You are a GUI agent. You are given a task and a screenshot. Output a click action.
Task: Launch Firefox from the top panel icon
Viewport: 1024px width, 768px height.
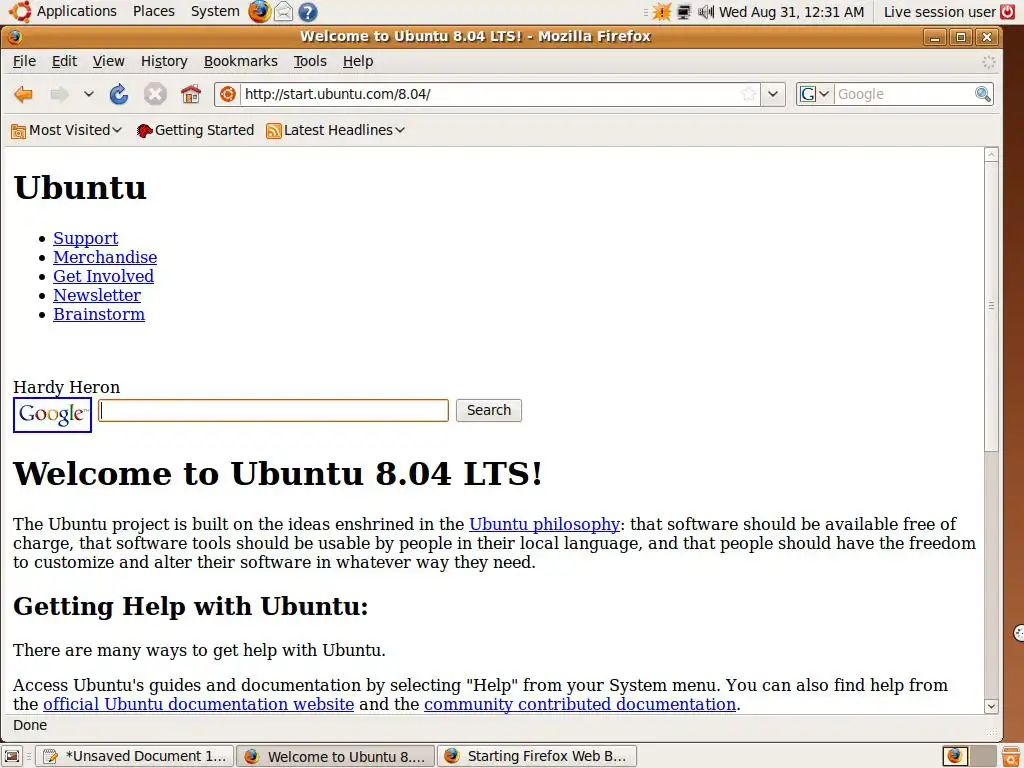click(259, 11)
